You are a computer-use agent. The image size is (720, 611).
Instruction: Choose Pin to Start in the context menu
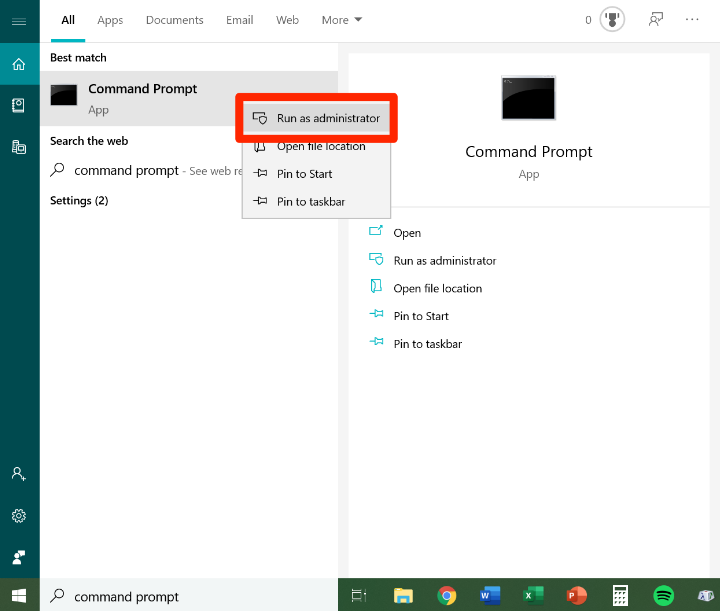click(x=316, y=174)
